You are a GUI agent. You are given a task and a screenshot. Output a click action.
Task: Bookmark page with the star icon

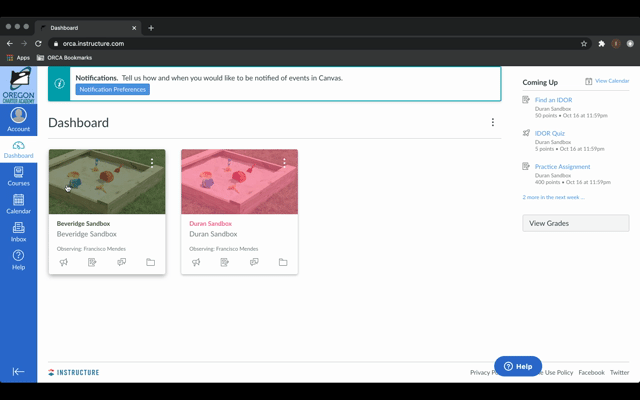(x=584, y=44)
